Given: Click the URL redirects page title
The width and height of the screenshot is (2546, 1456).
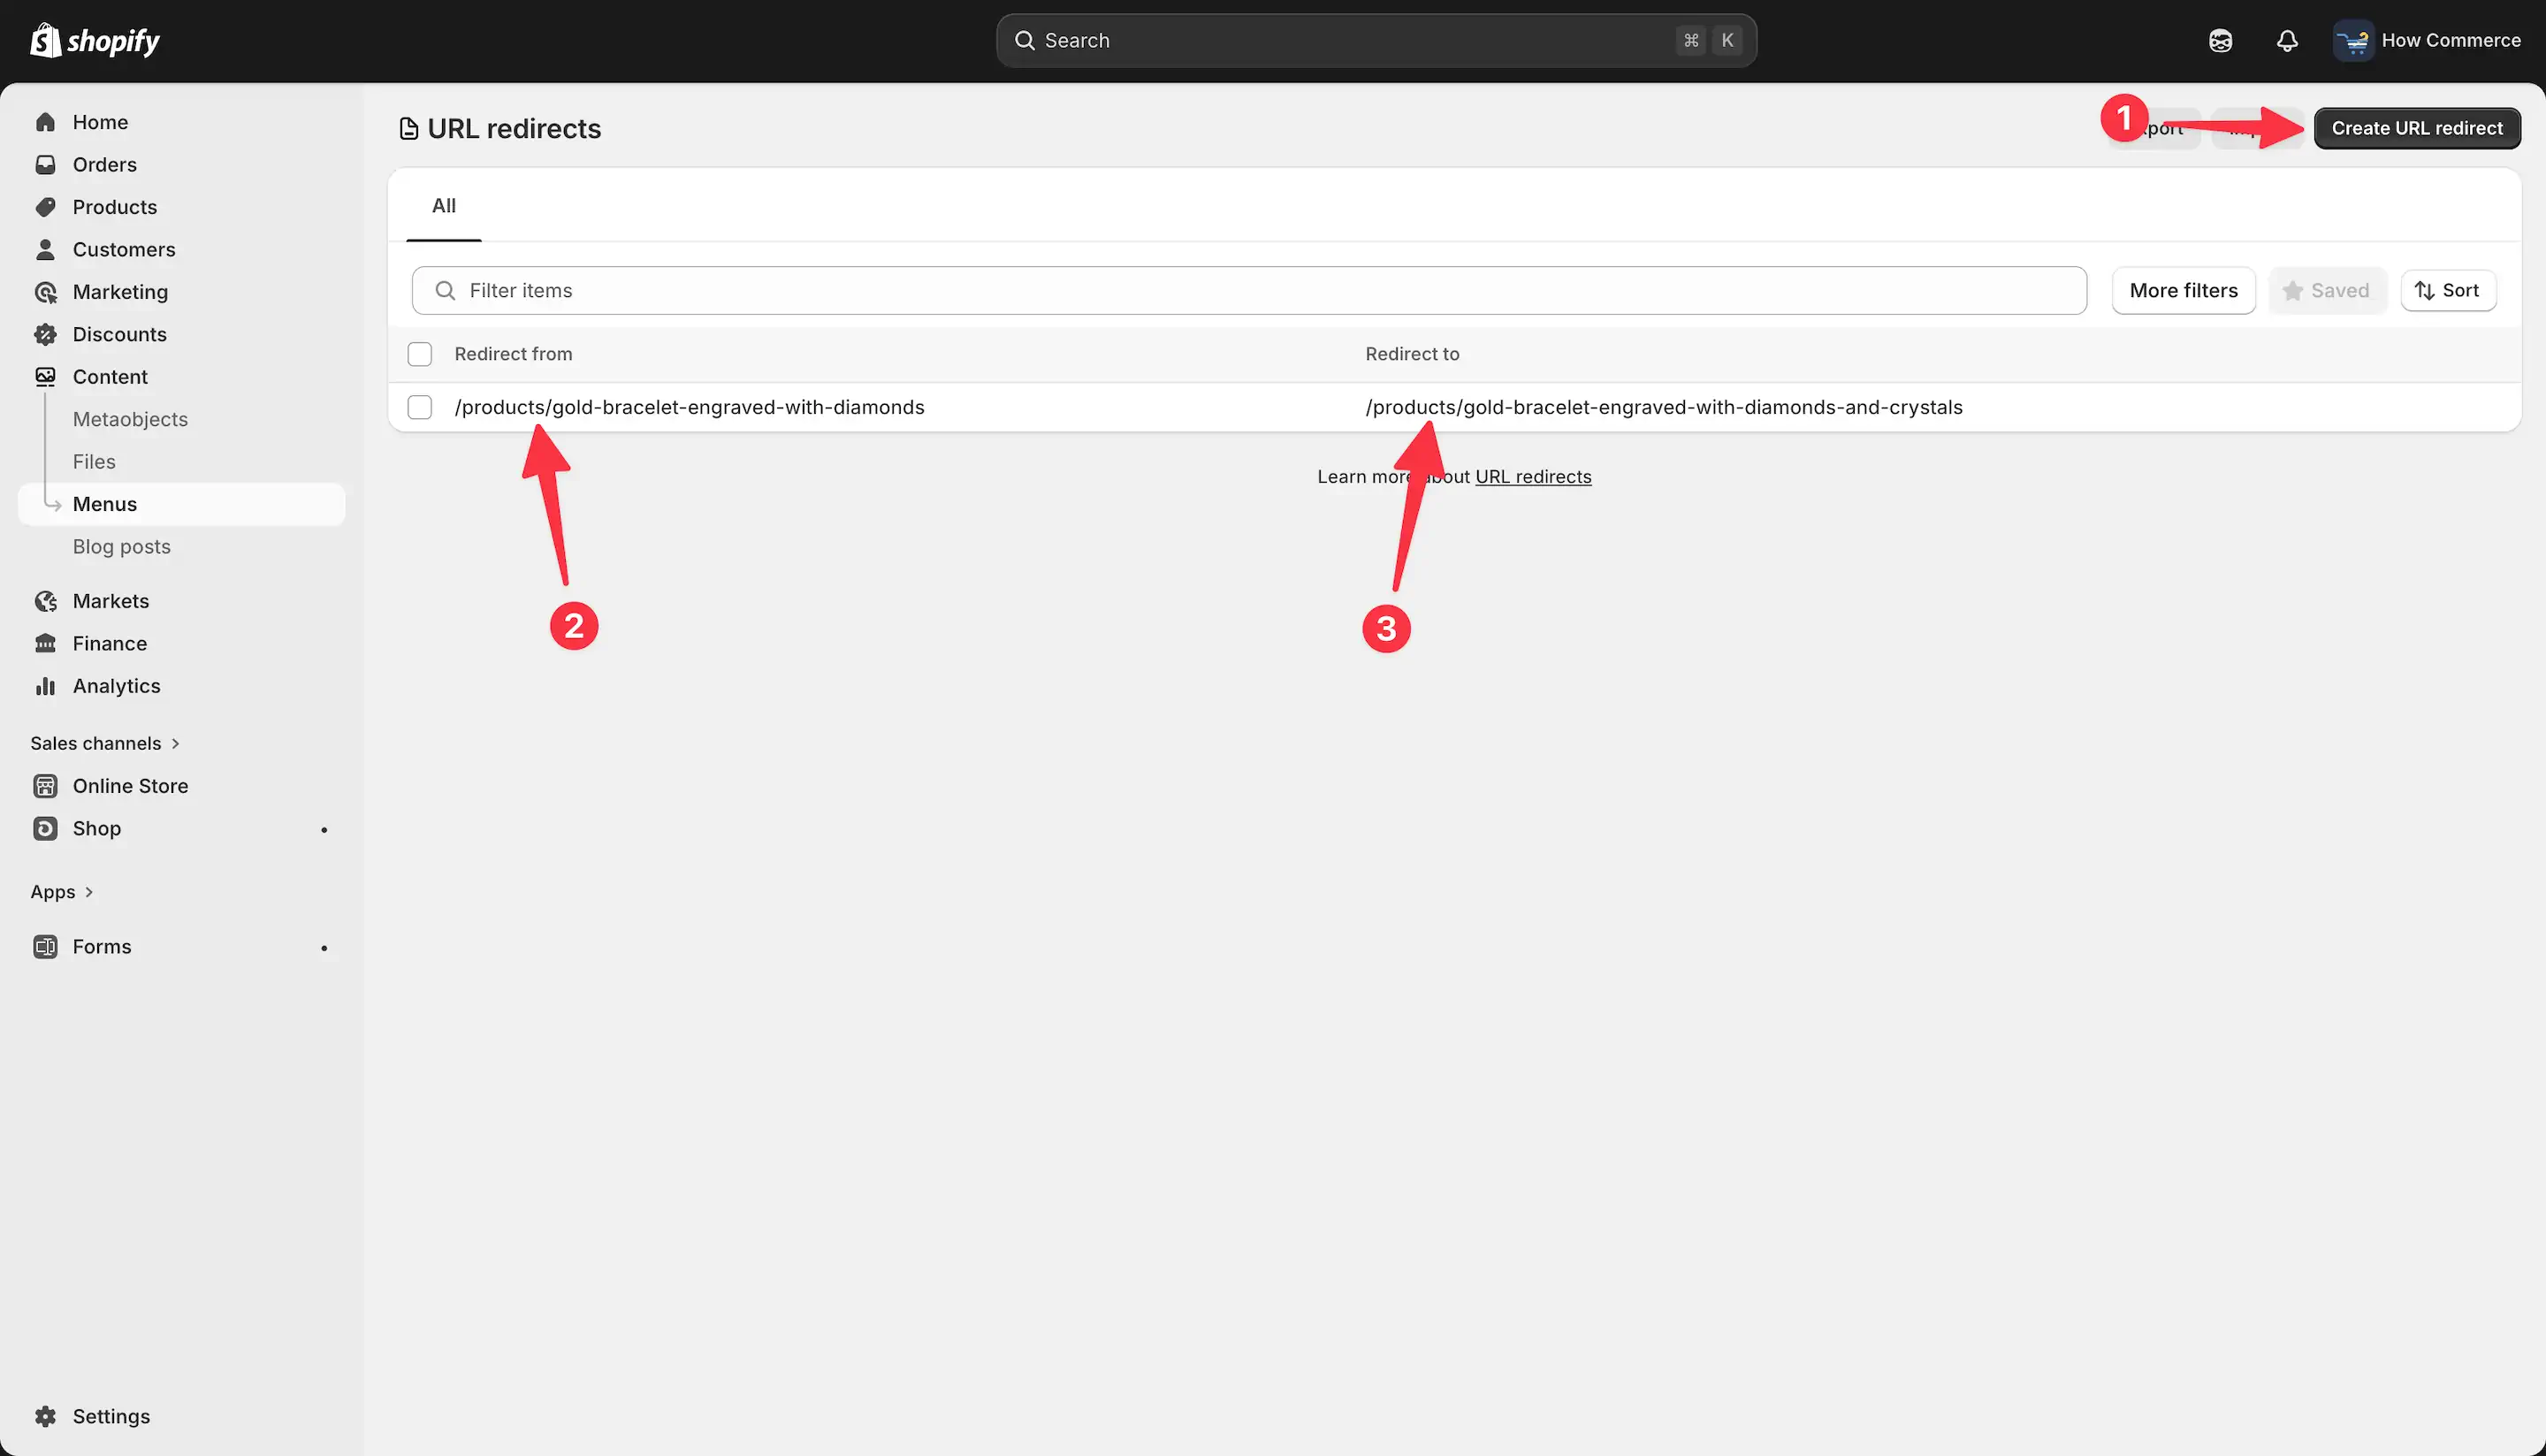Looking at the screenshot, I should click(514, 129).
